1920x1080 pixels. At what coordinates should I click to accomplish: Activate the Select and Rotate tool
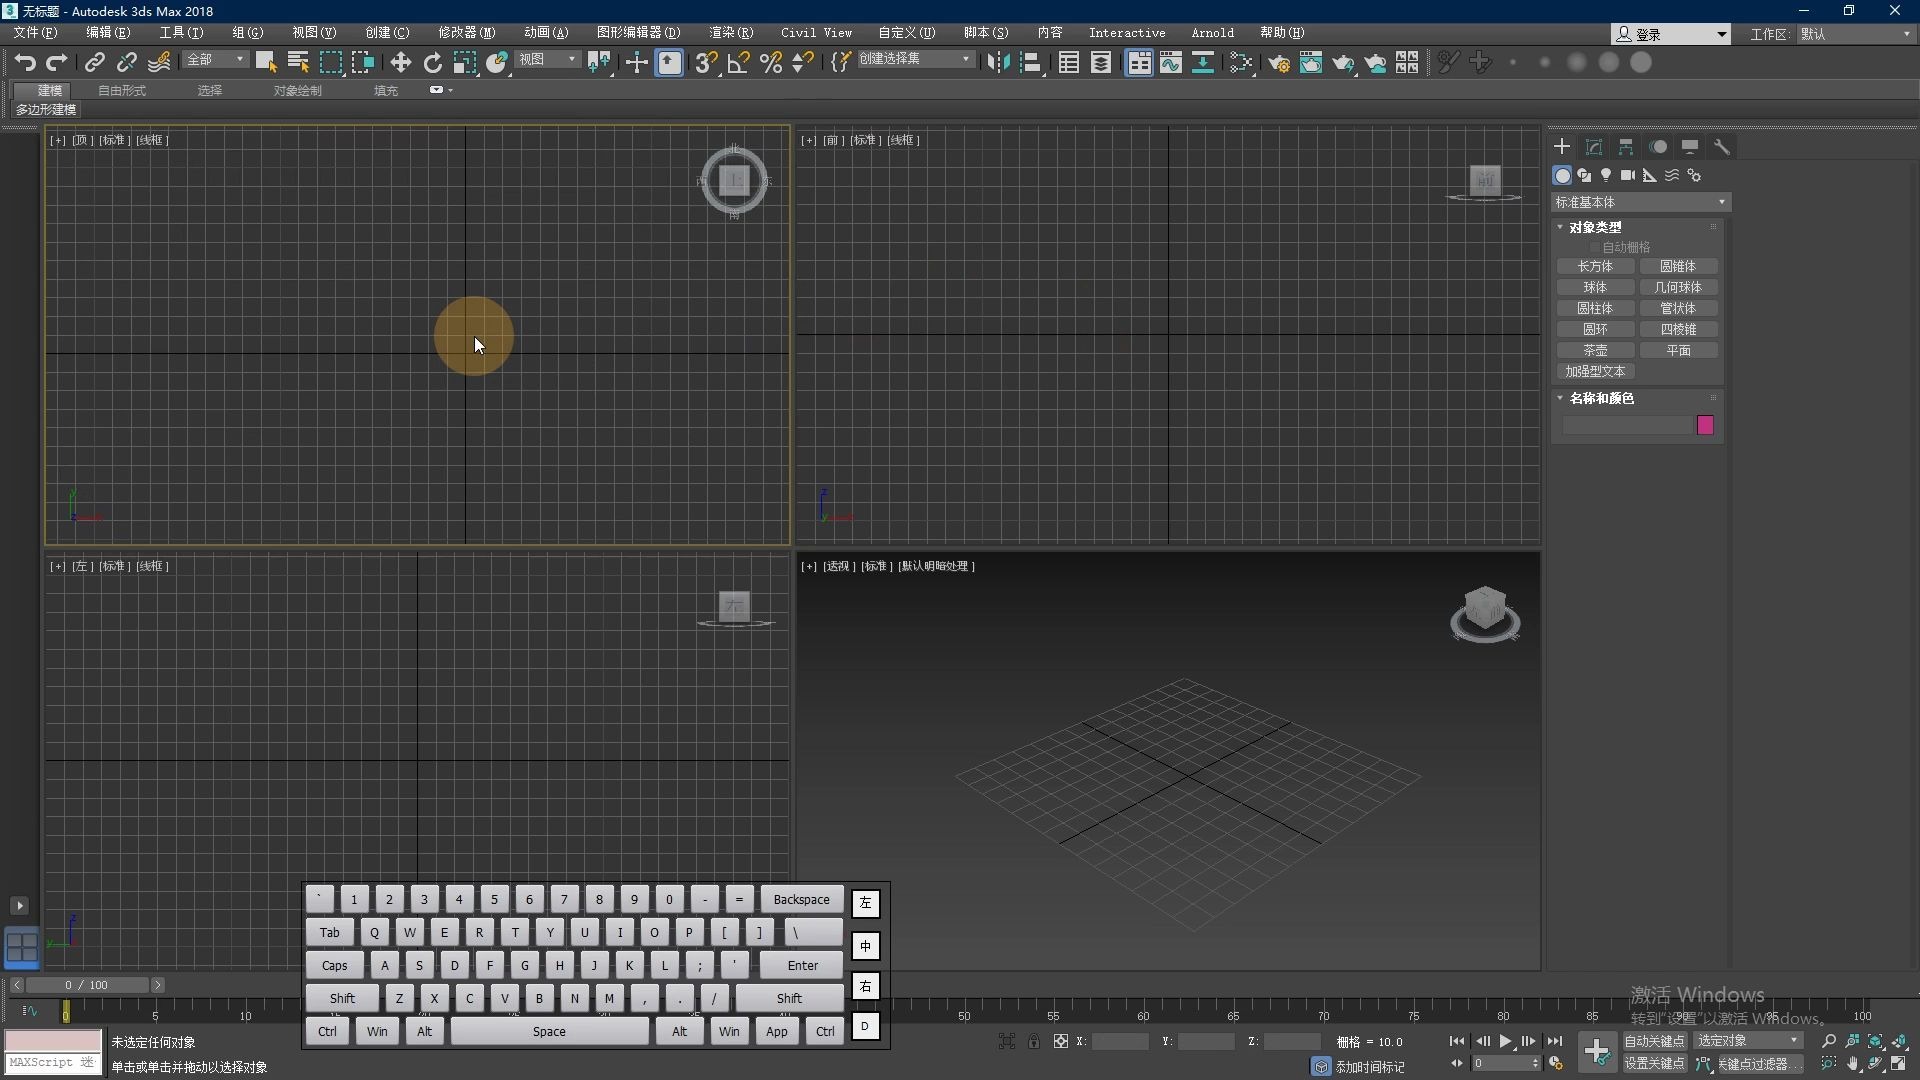pos(432,63)
